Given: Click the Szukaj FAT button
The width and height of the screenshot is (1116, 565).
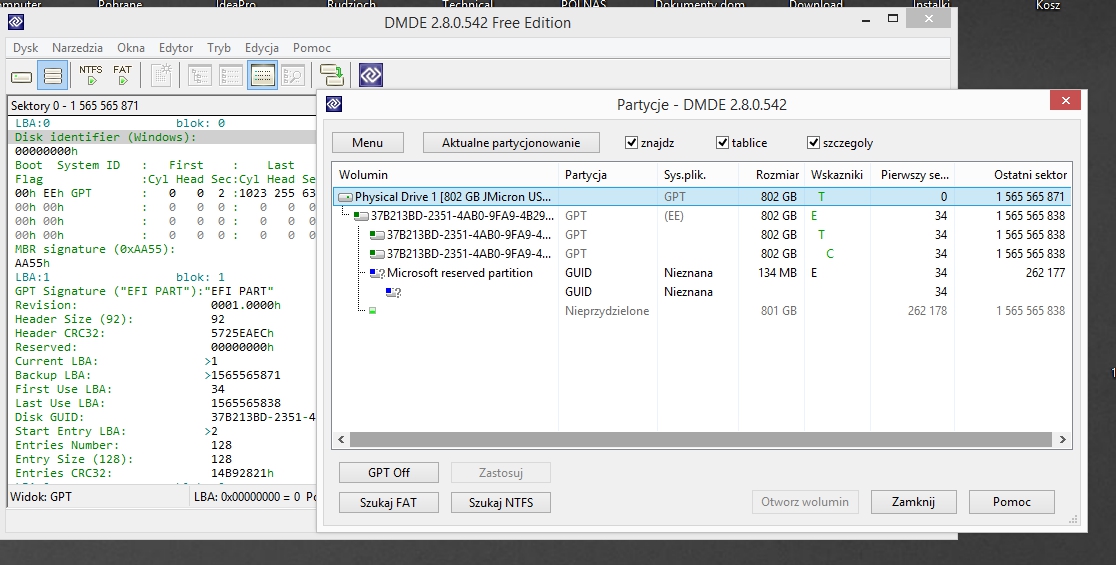Looking at the screenshot, I should click(x=388, y=502).
